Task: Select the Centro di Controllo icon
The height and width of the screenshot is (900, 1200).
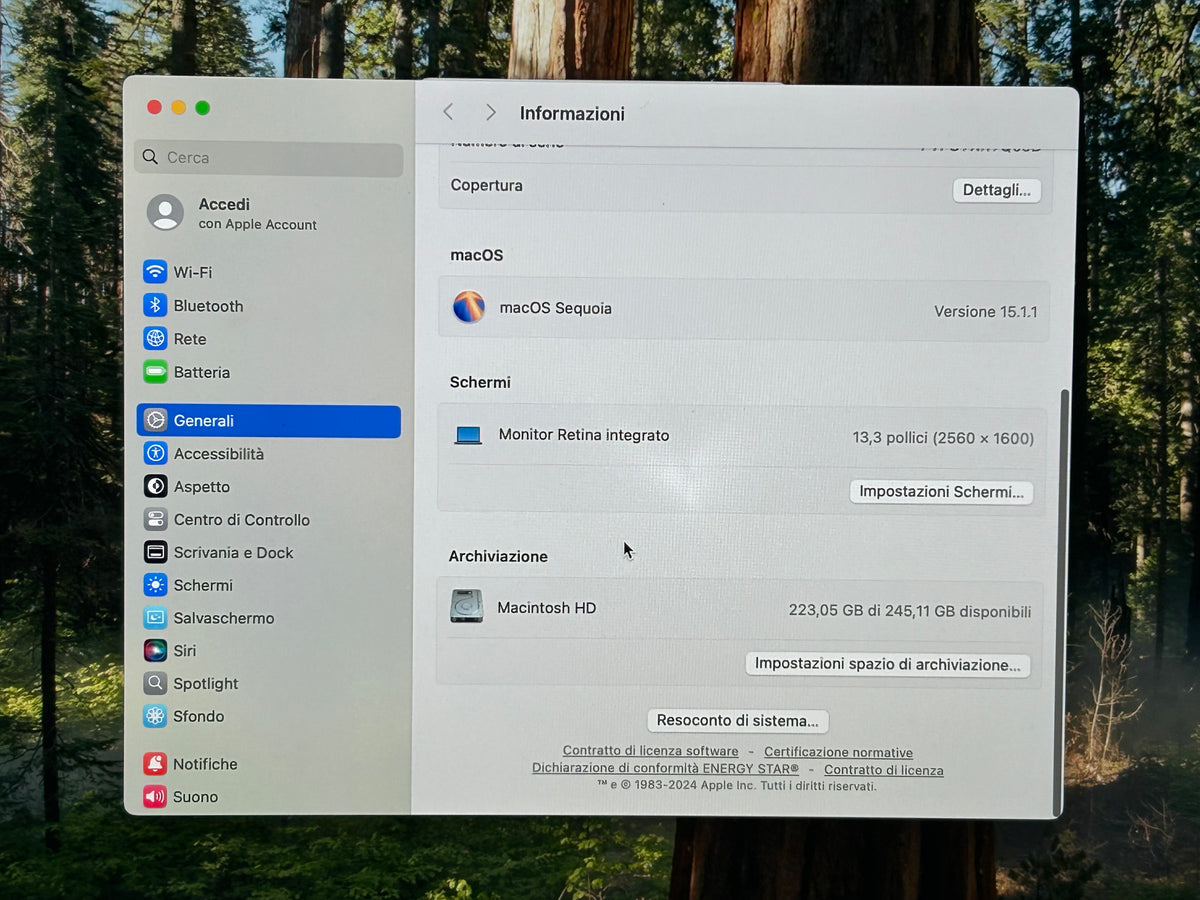Action: coord(155,519)
